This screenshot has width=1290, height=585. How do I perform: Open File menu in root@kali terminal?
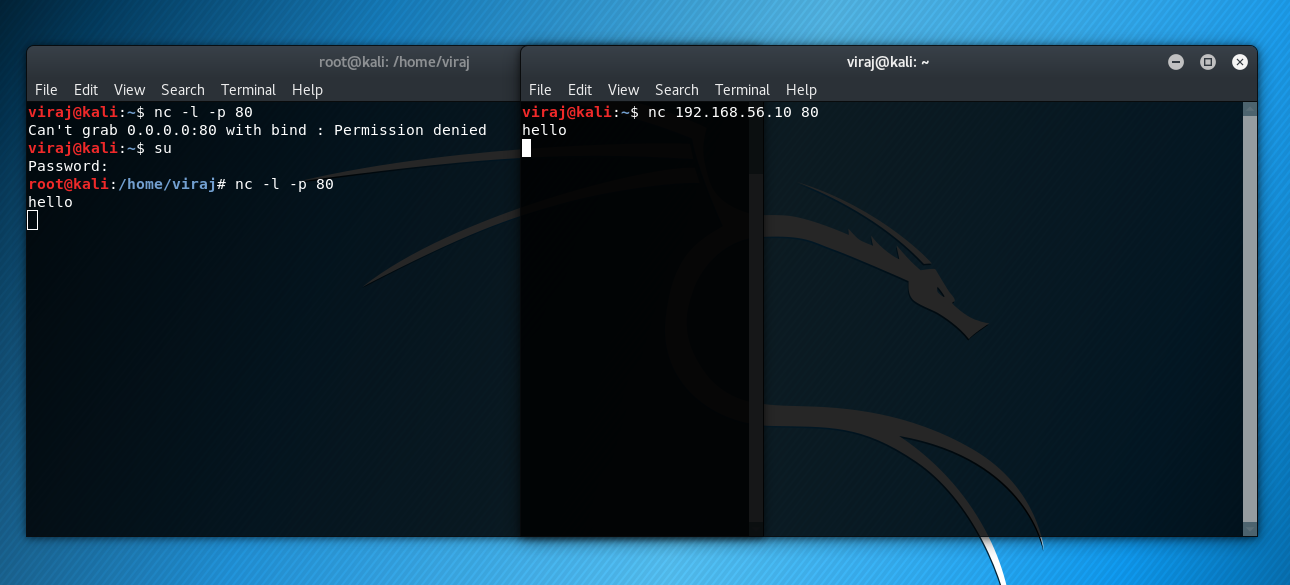pyautogui.click(x=46, y=90)
